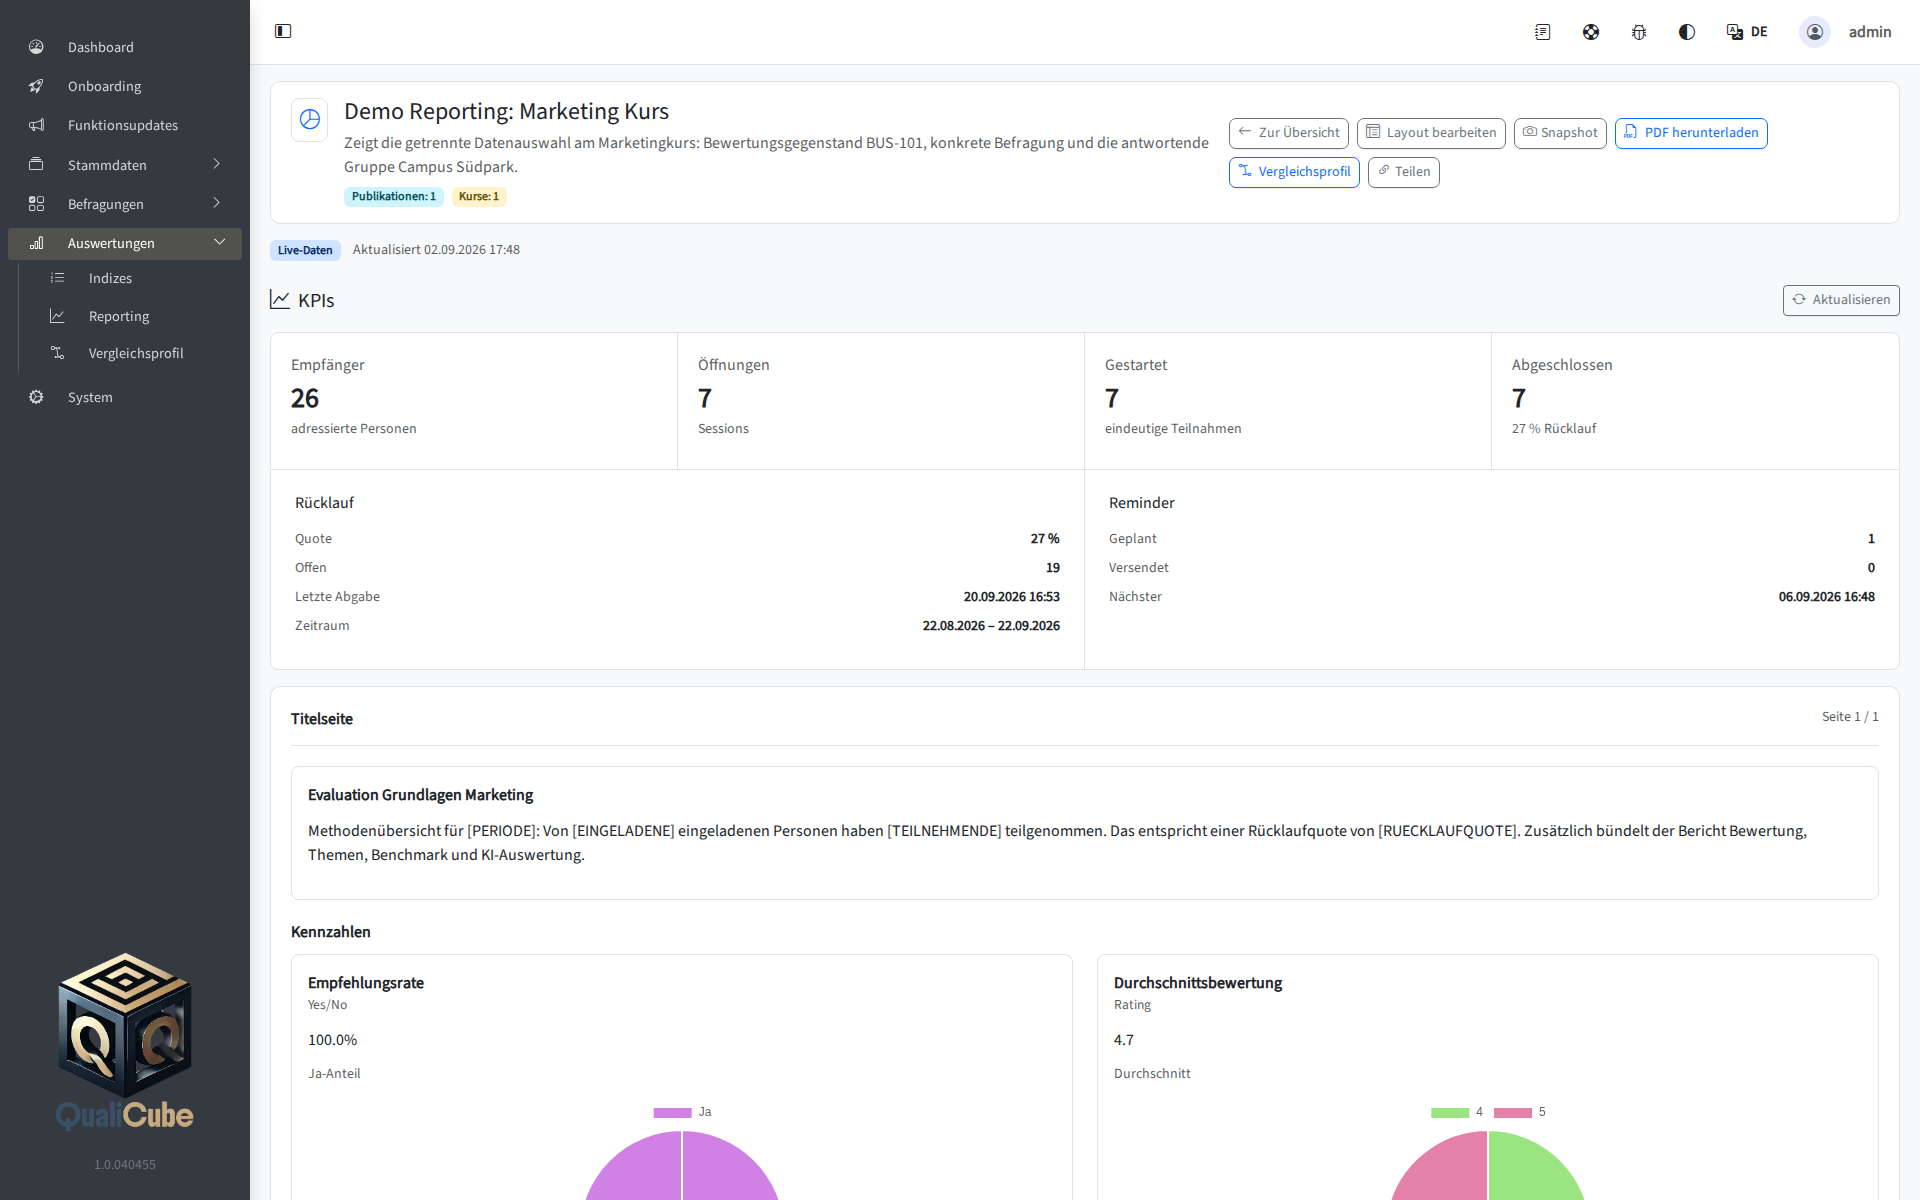Open the bug report icon
The width and height of the screenshot is (1920, 1200).
tap(1638, 32)
